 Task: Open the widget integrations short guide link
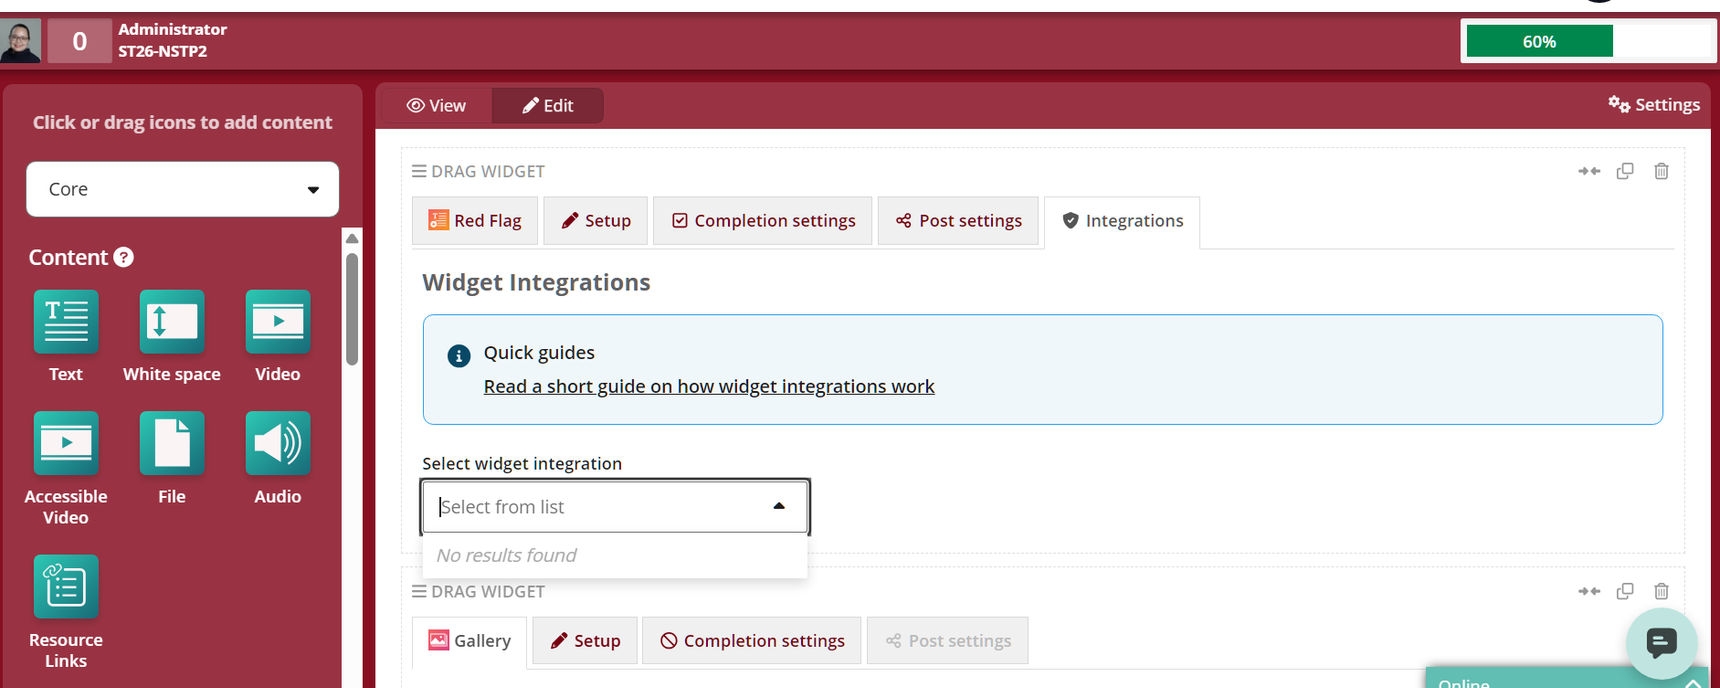709,386
